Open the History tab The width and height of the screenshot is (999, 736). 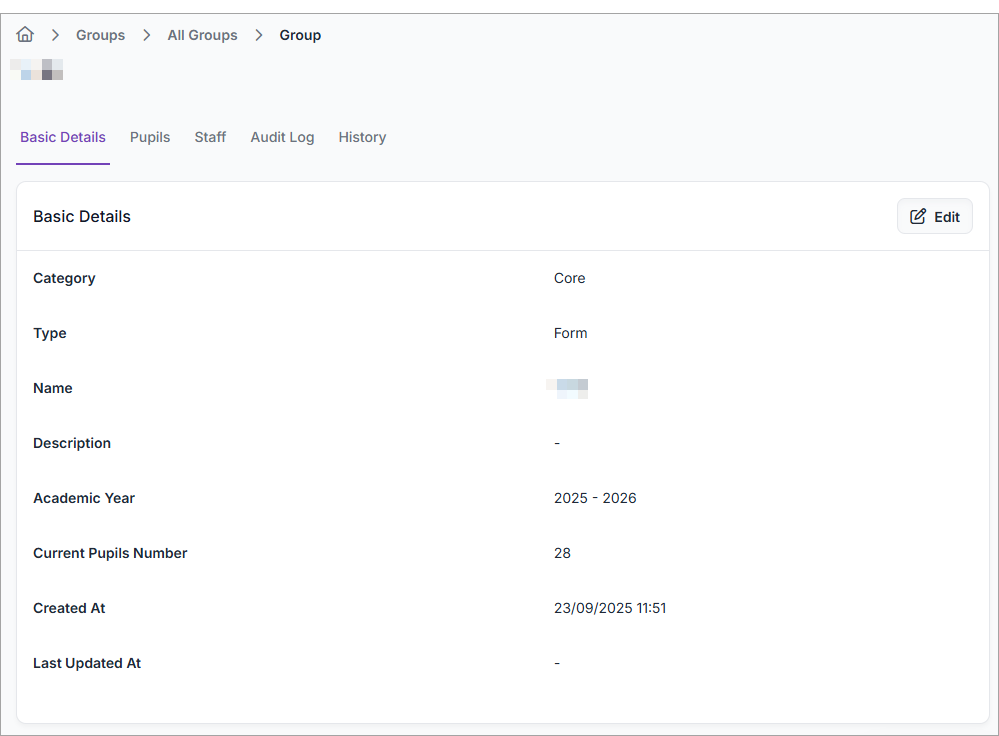[x=362, y=137]
